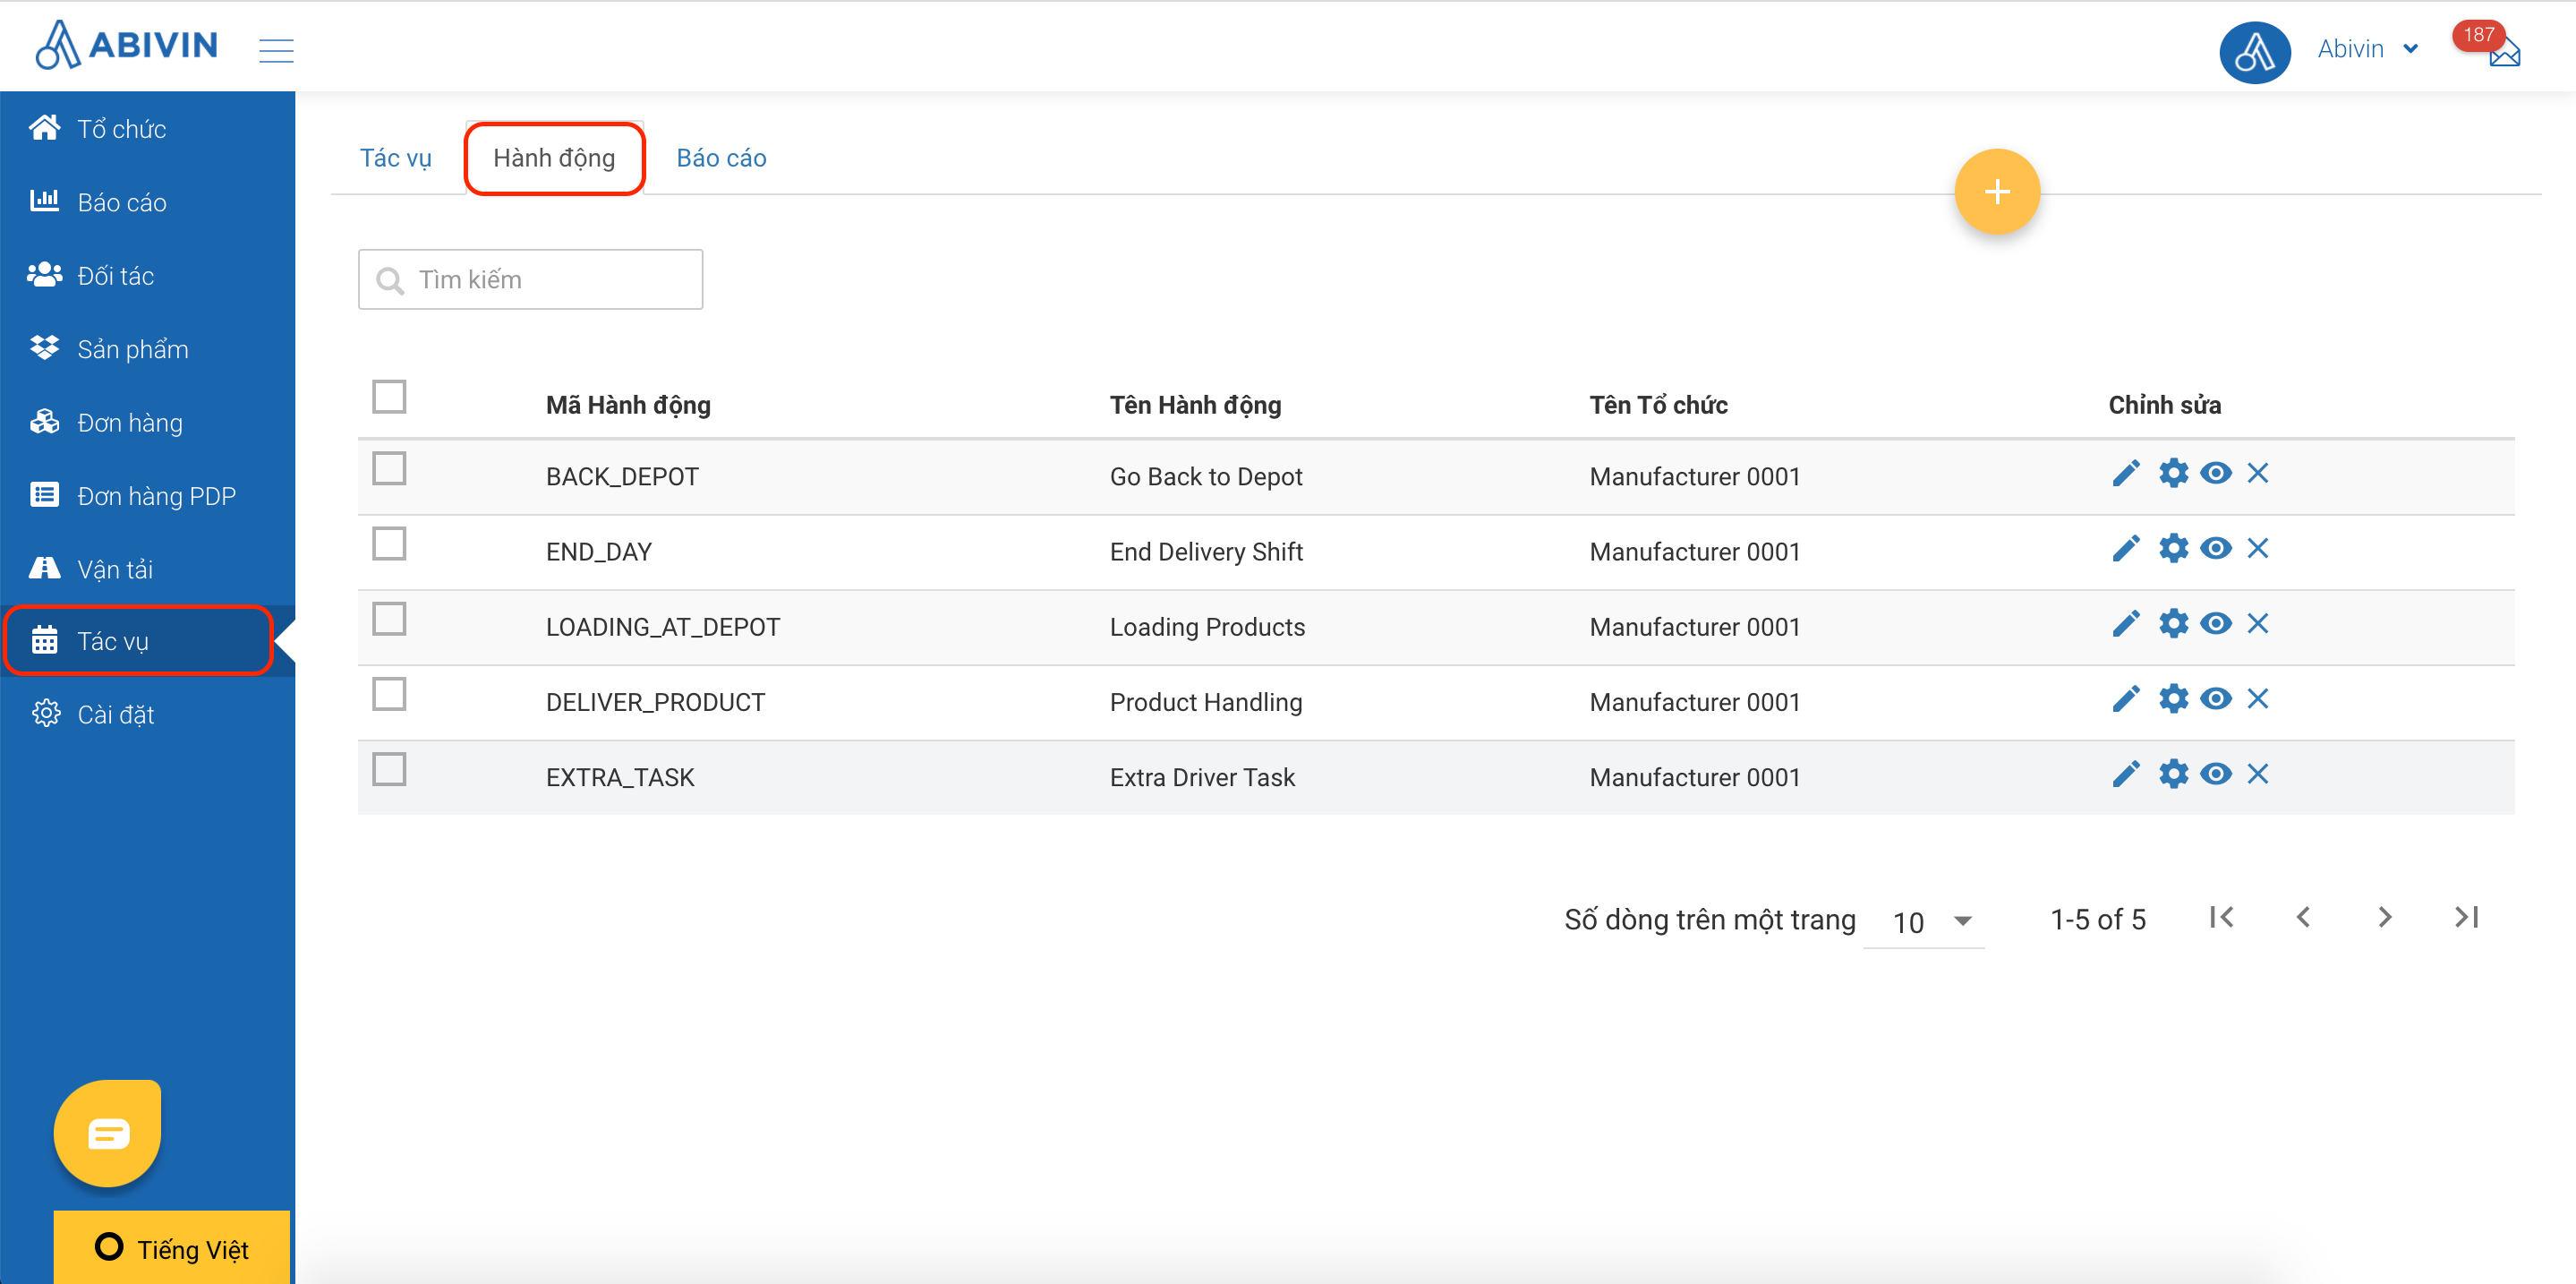Open Đơn hàng PDP in sidebar
This screenshot has height=1284, width=2576.
click(148, 495)
